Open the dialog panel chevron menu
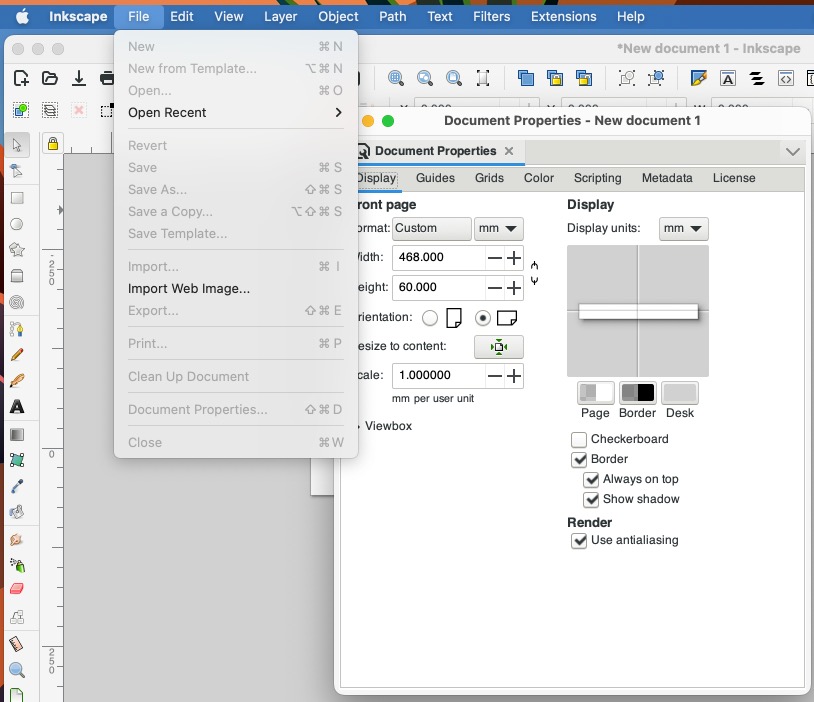This screenshot has width=814, height=702. (793, 152)
